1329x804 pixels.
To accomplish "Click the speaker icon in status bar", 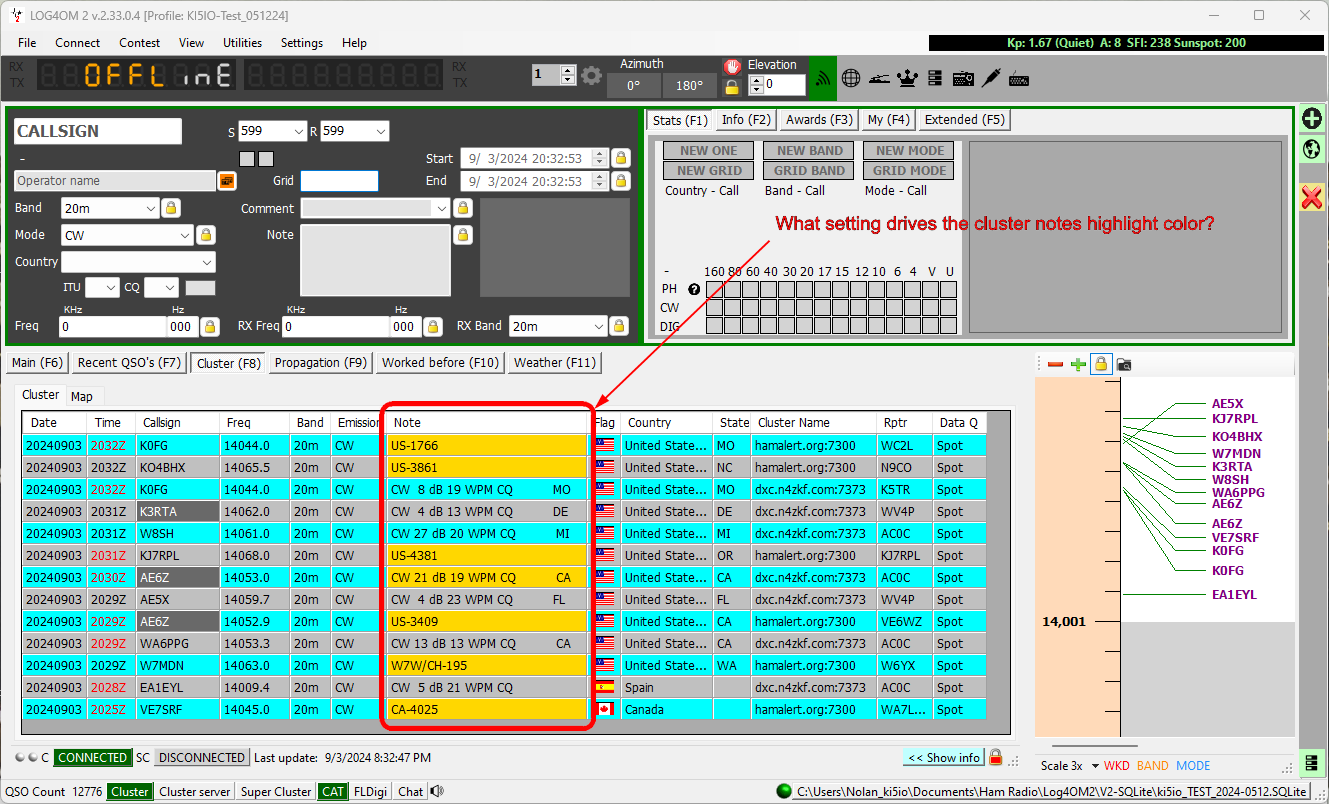I will 437,791.
